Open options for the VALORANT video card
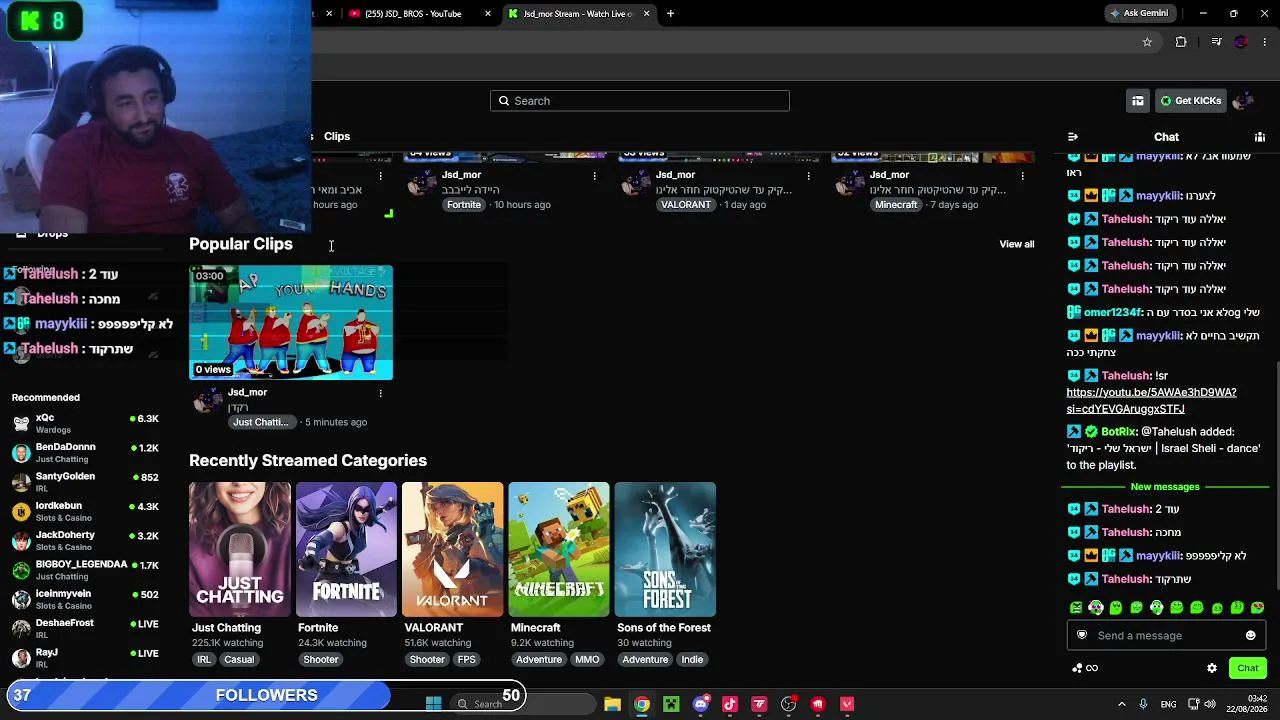Image resolution: width=1280 pixels, height=720 pixels. click(x=808, y=176)
